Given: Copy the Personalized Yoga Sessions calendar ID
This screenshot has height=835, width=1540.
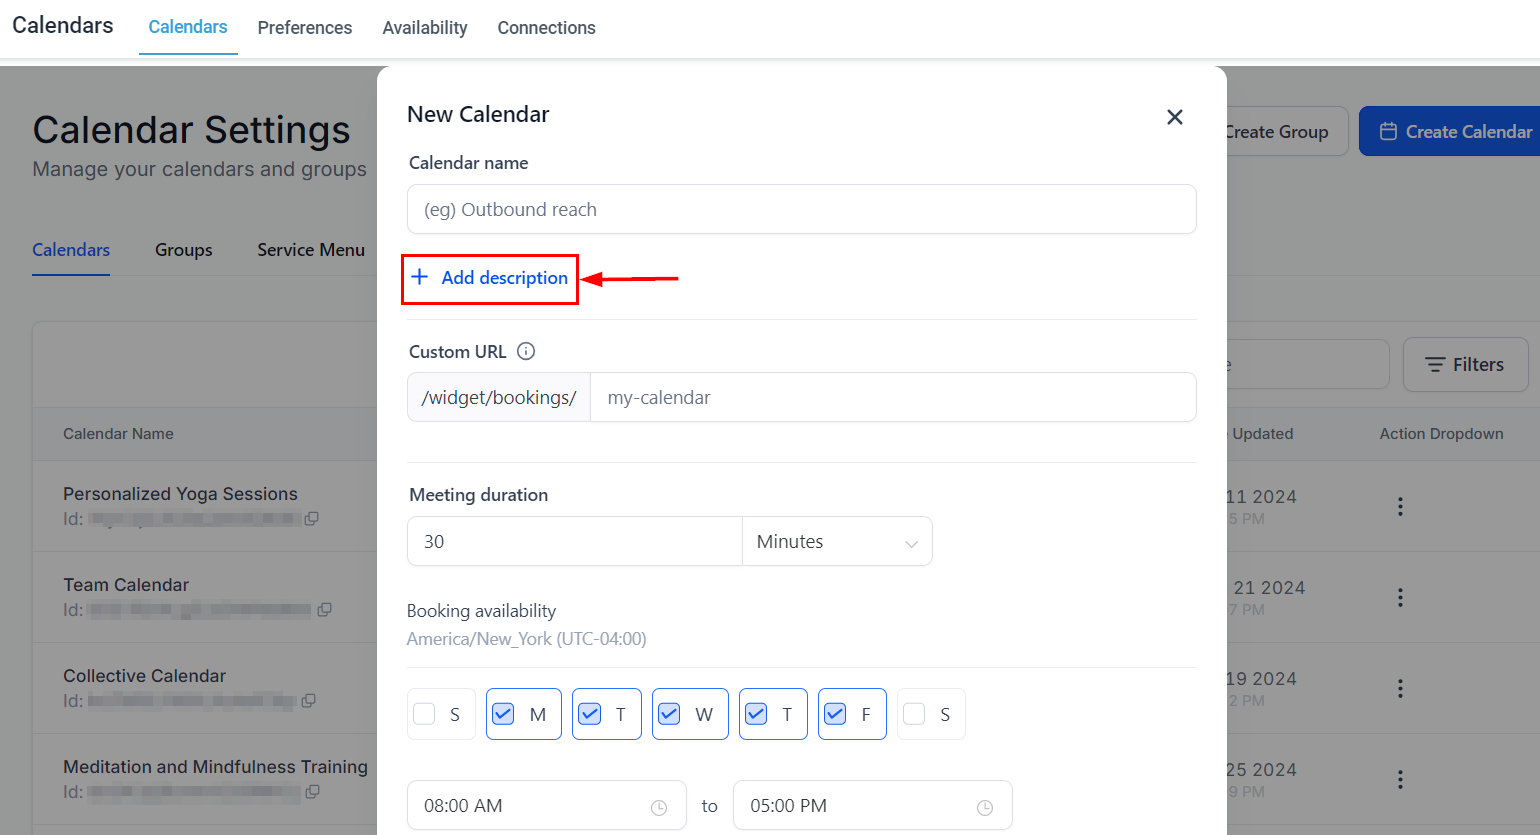Looking at the screenshot, I should [x=312, y=518].
